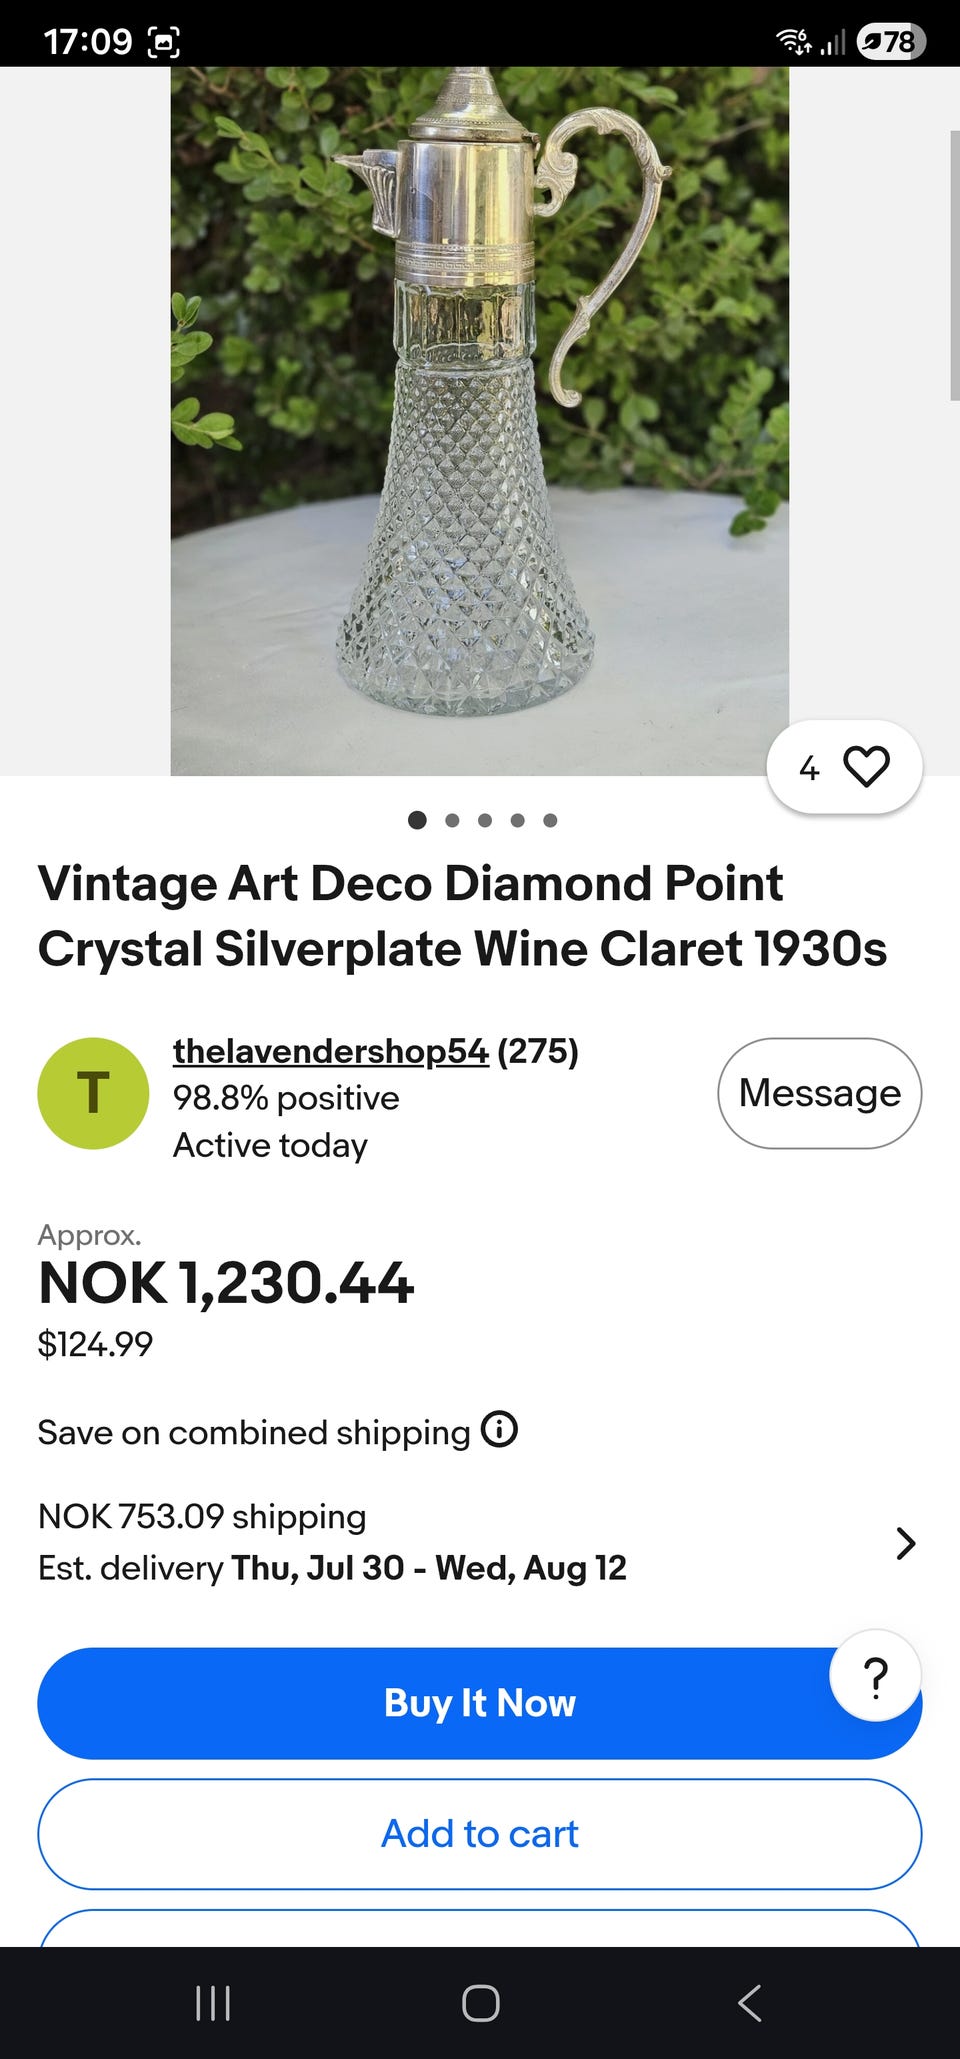960x2059 pixels.
Task: Tap Android back navigation icon
Action: tap(749, 2003)
